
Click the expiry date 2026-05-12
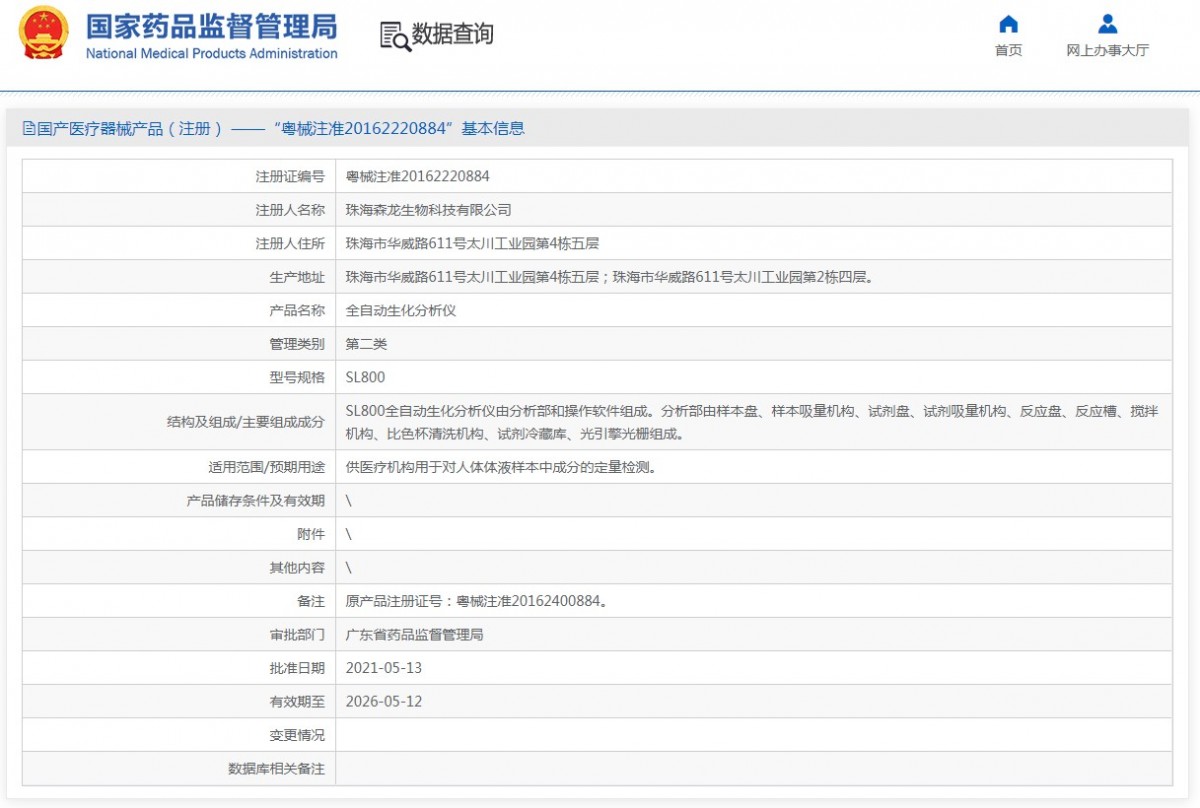click(383, 702)
